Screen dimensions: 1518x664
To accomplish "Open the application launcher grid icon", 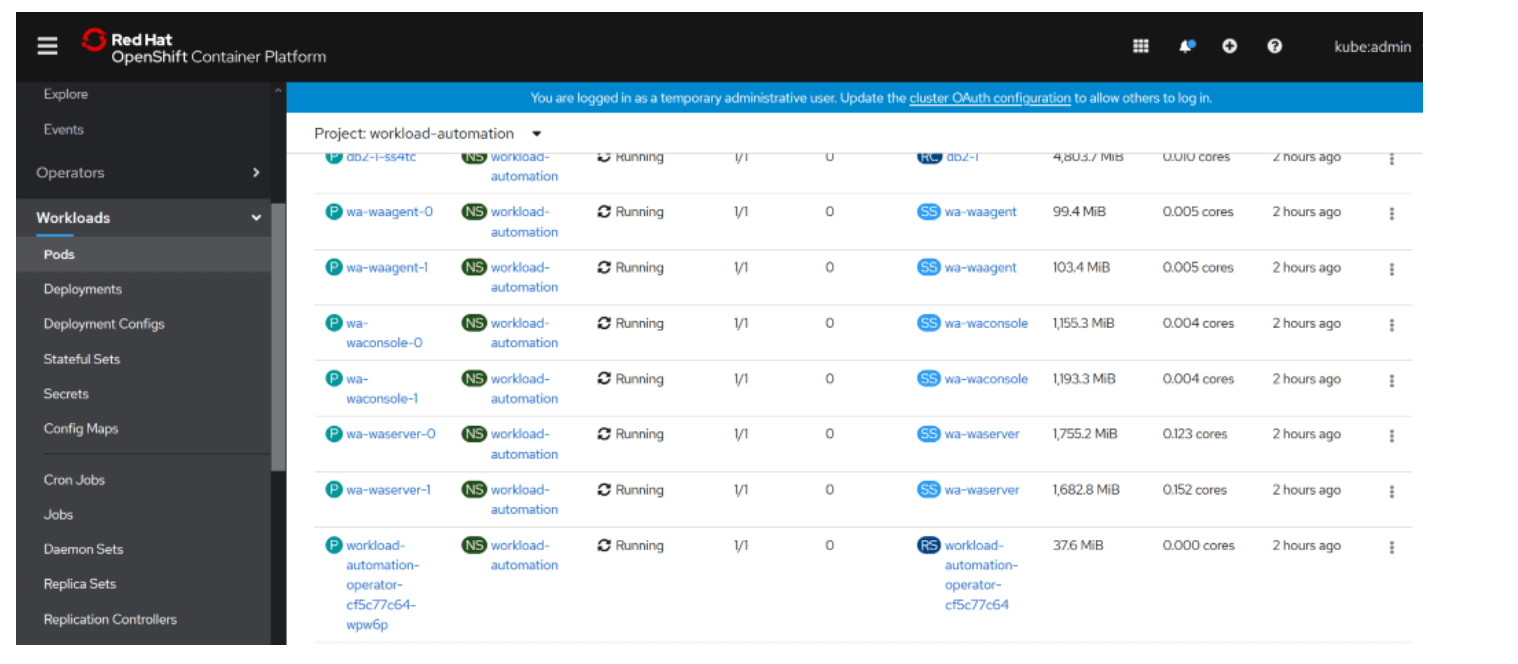I will 1140,46.
